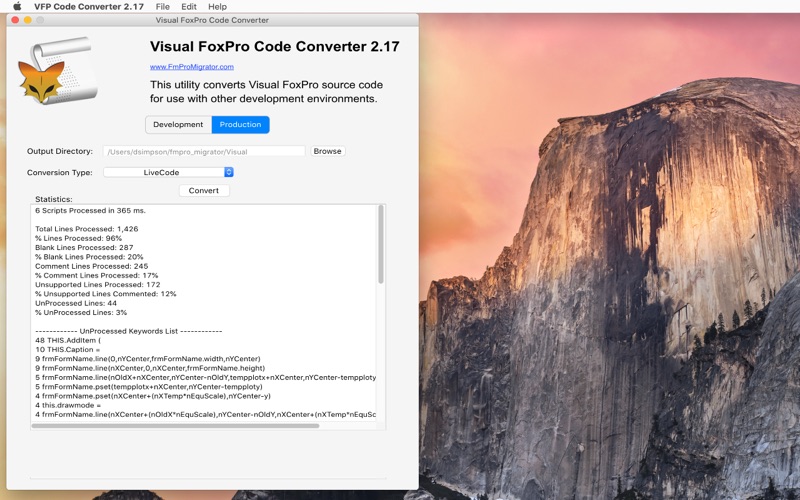Select line '9 frmFormName.line(0,nYCenter,frmFormName.width,nYCenter)'
This screenshot has height=500, width=800.
click(x=148, y=359)
